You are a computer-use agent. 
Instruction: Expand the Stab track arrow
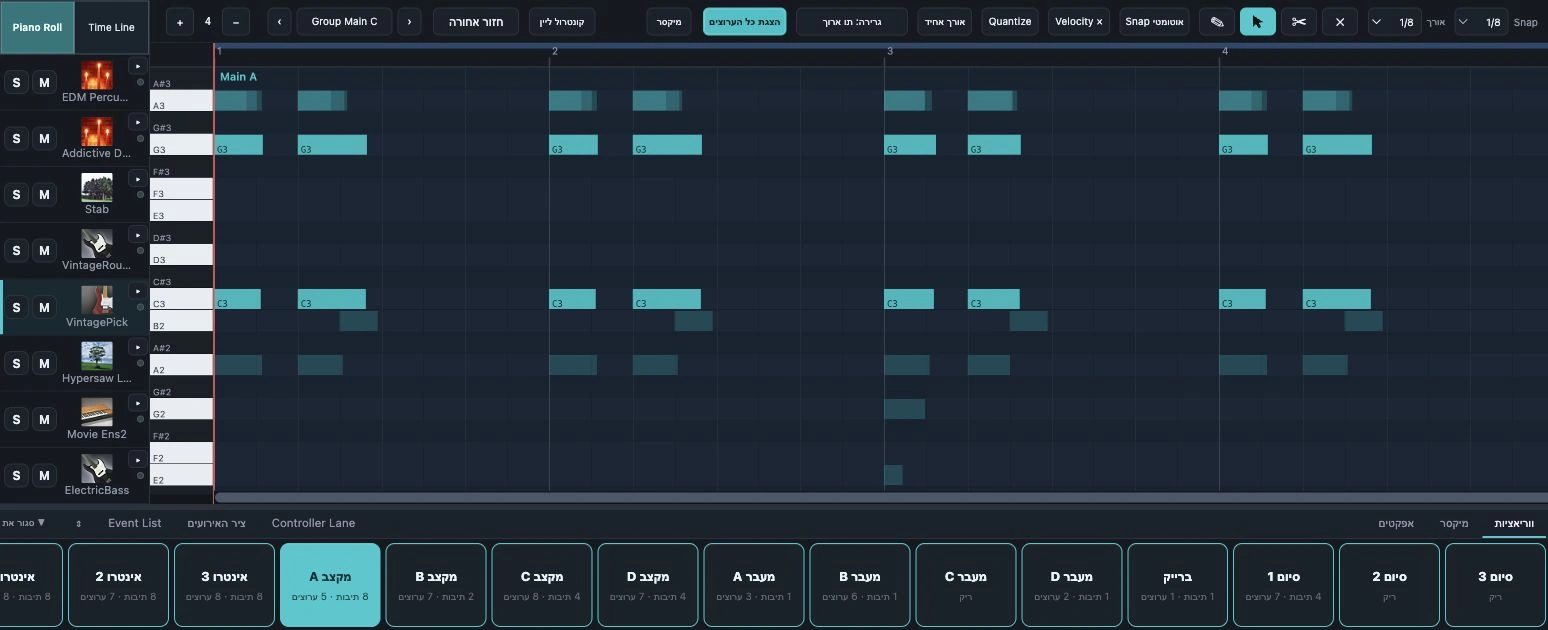(x=139, y=179)
